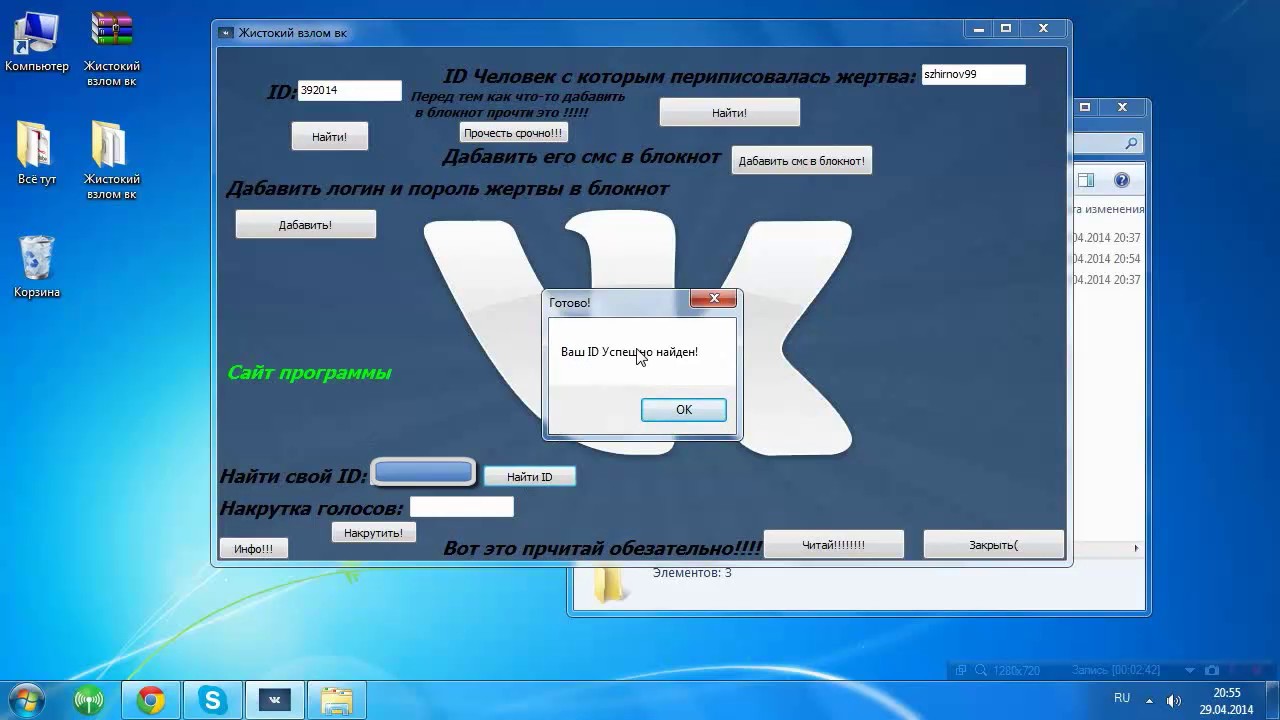
Task: Click the folder icon in Explorer details pane
Action: (x=610, y=584)
